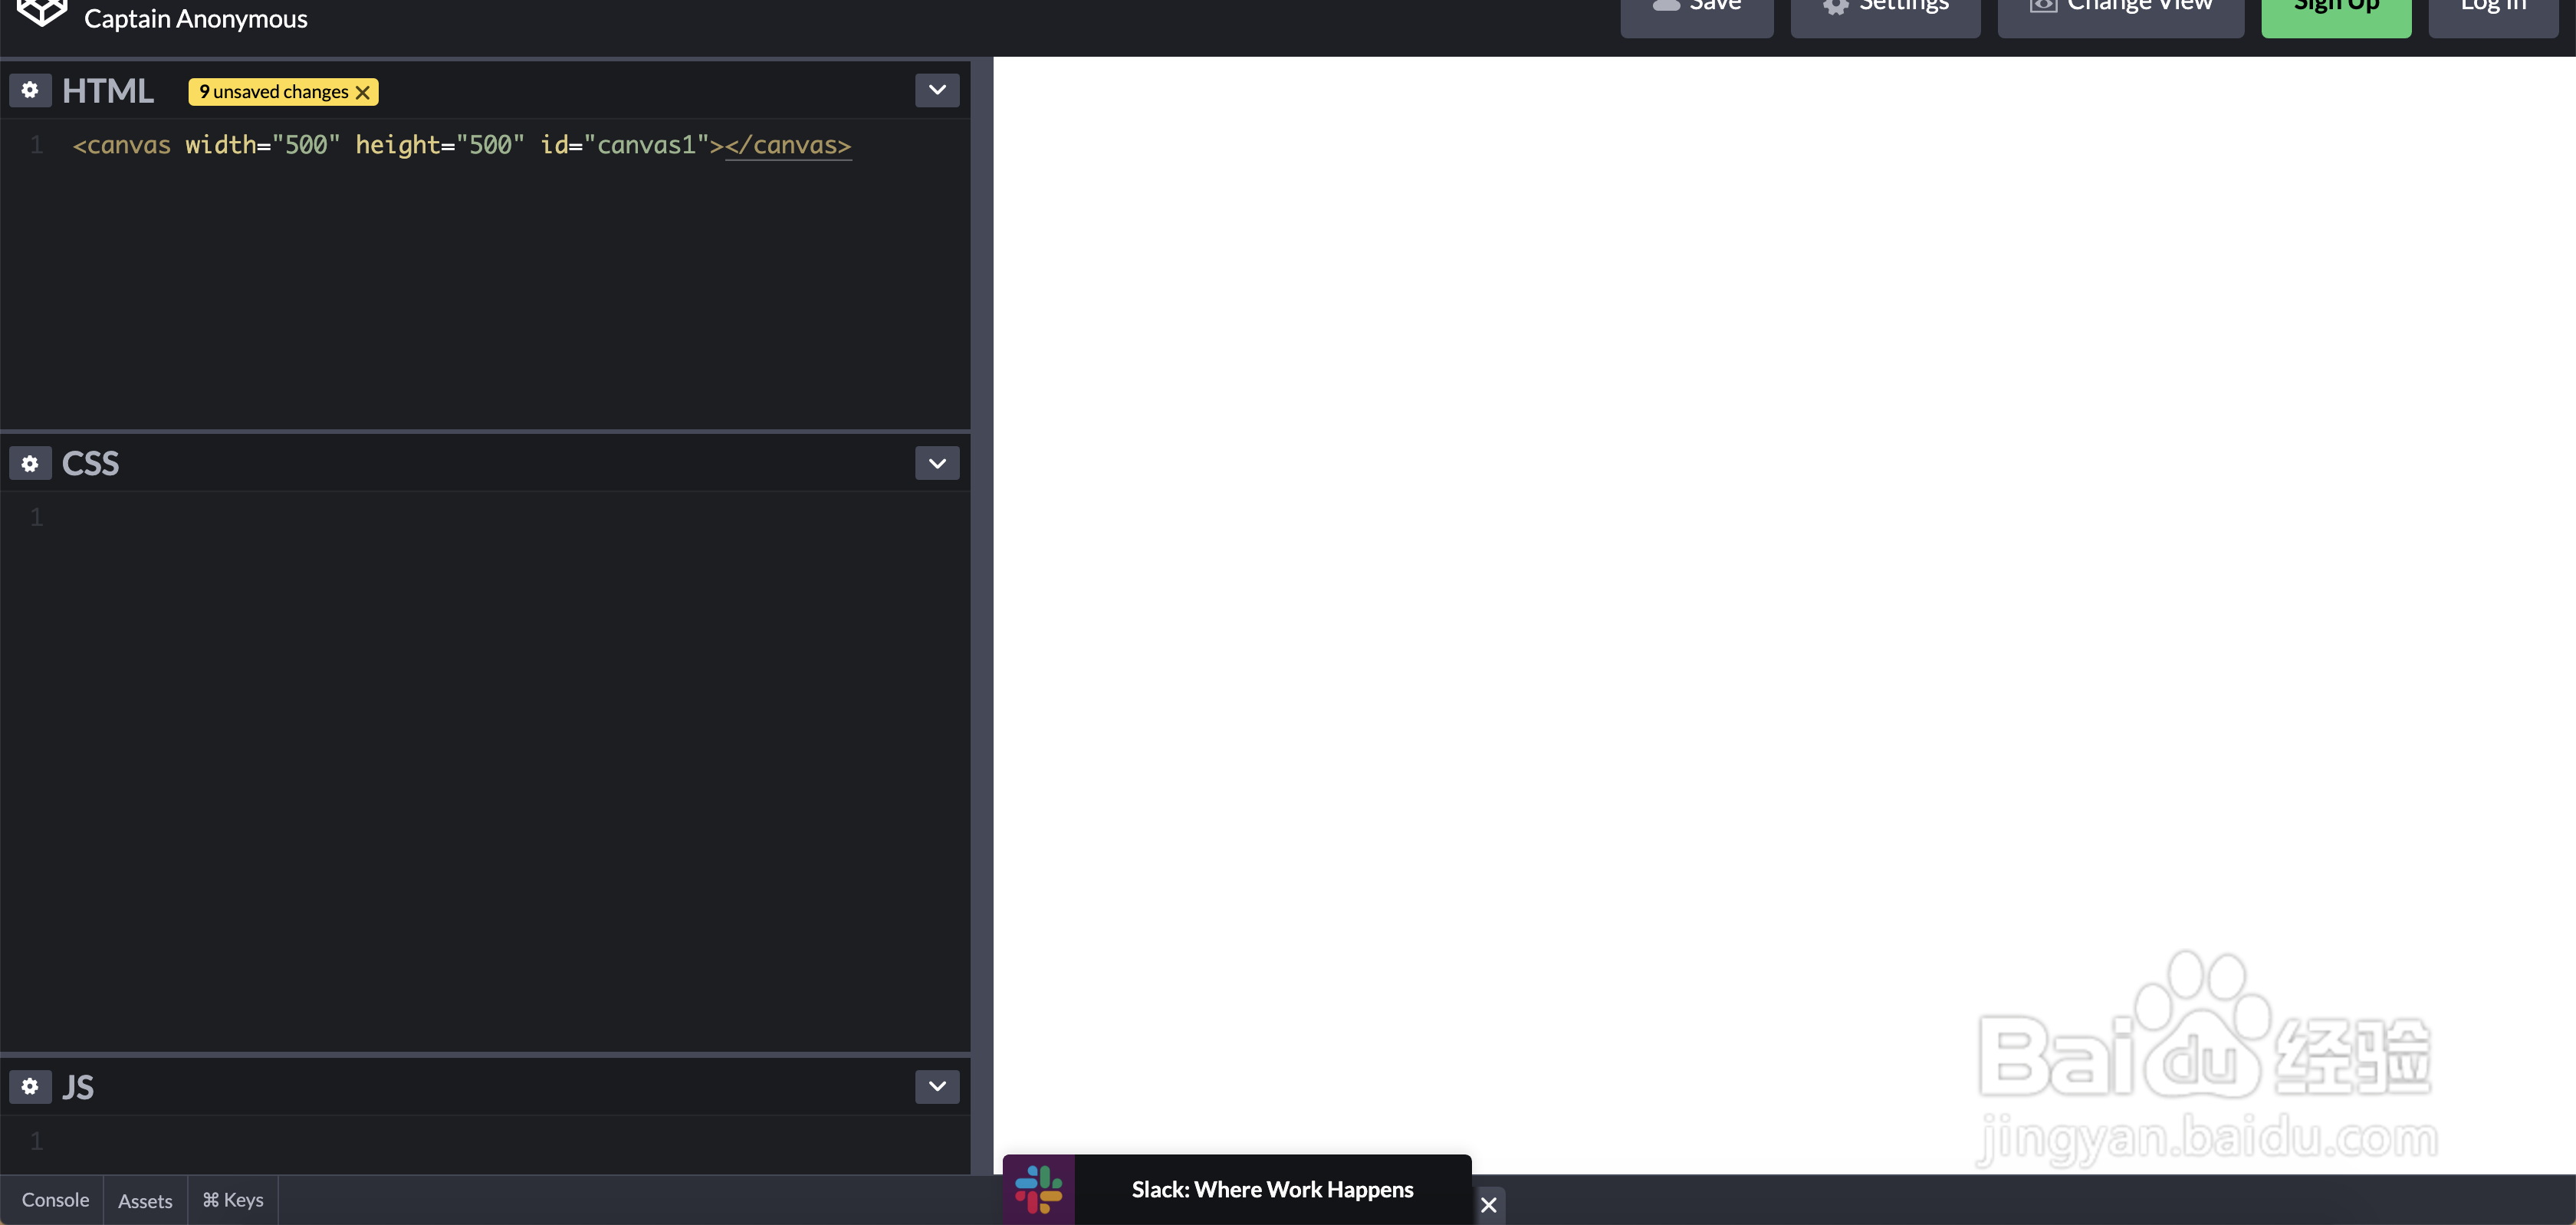Collapse the CSS panel dropdown arrow

tap(936, 463)
